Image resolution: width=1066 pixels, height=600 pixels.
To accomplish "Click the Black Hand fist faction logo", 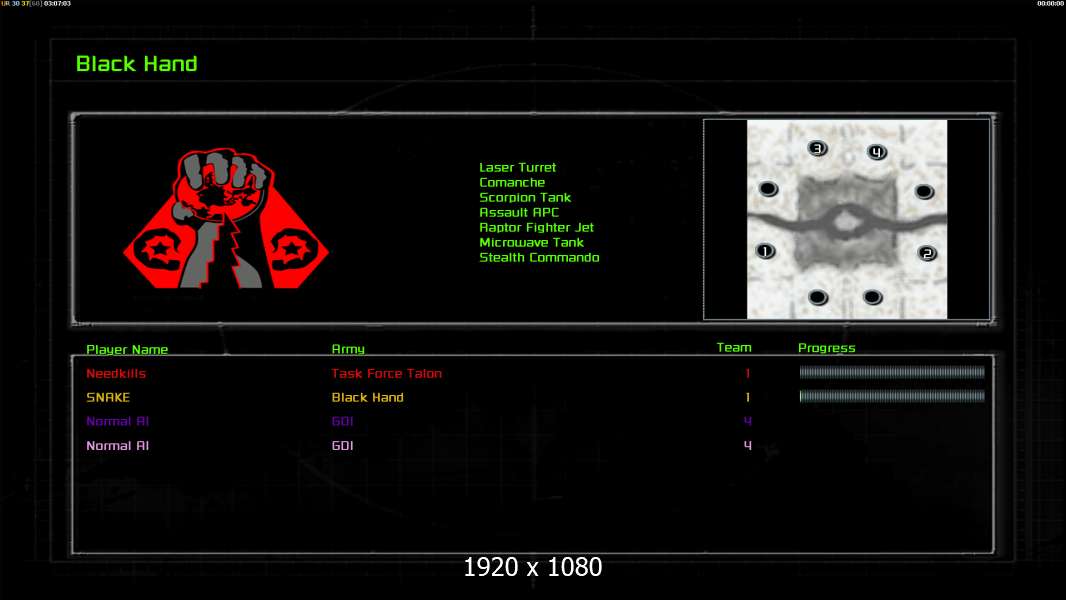I will pos(226,218).
